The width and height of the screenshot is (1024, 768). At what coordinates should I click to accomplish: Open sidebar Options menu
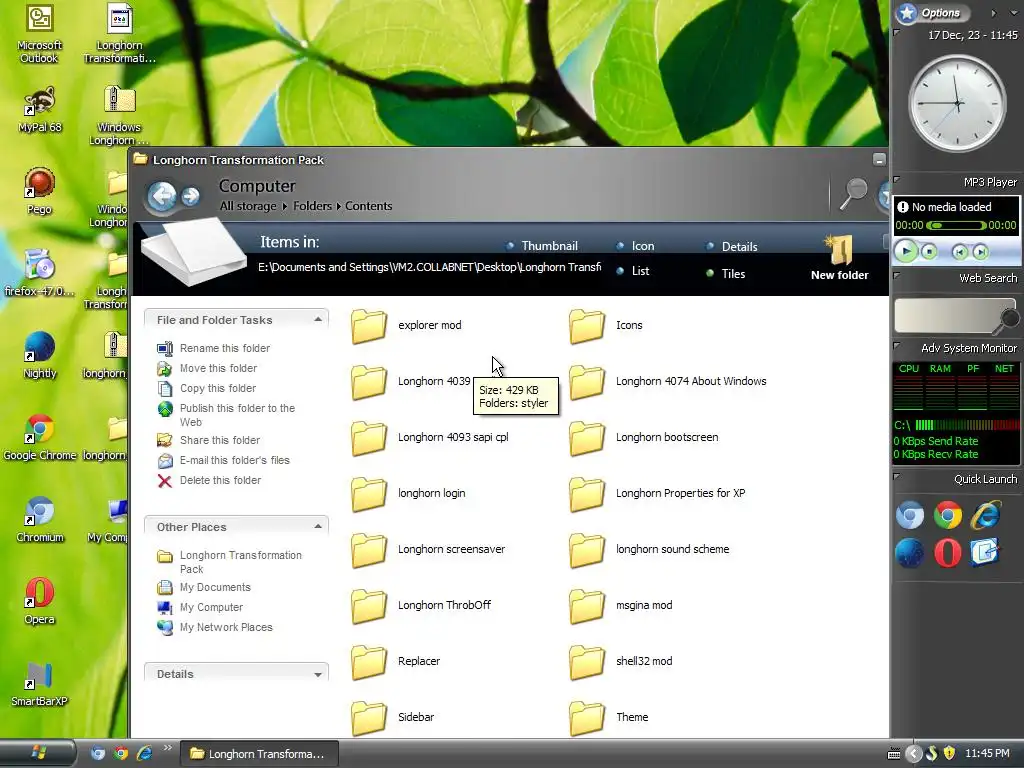[932, 12]
